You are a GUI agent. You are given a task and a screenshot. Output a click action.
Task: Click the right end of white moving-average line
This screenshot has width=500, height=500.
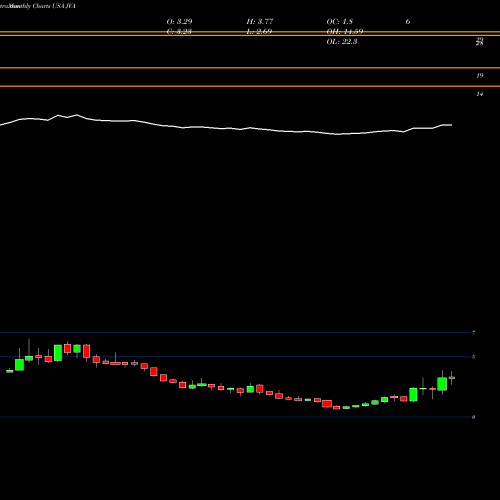451,125
